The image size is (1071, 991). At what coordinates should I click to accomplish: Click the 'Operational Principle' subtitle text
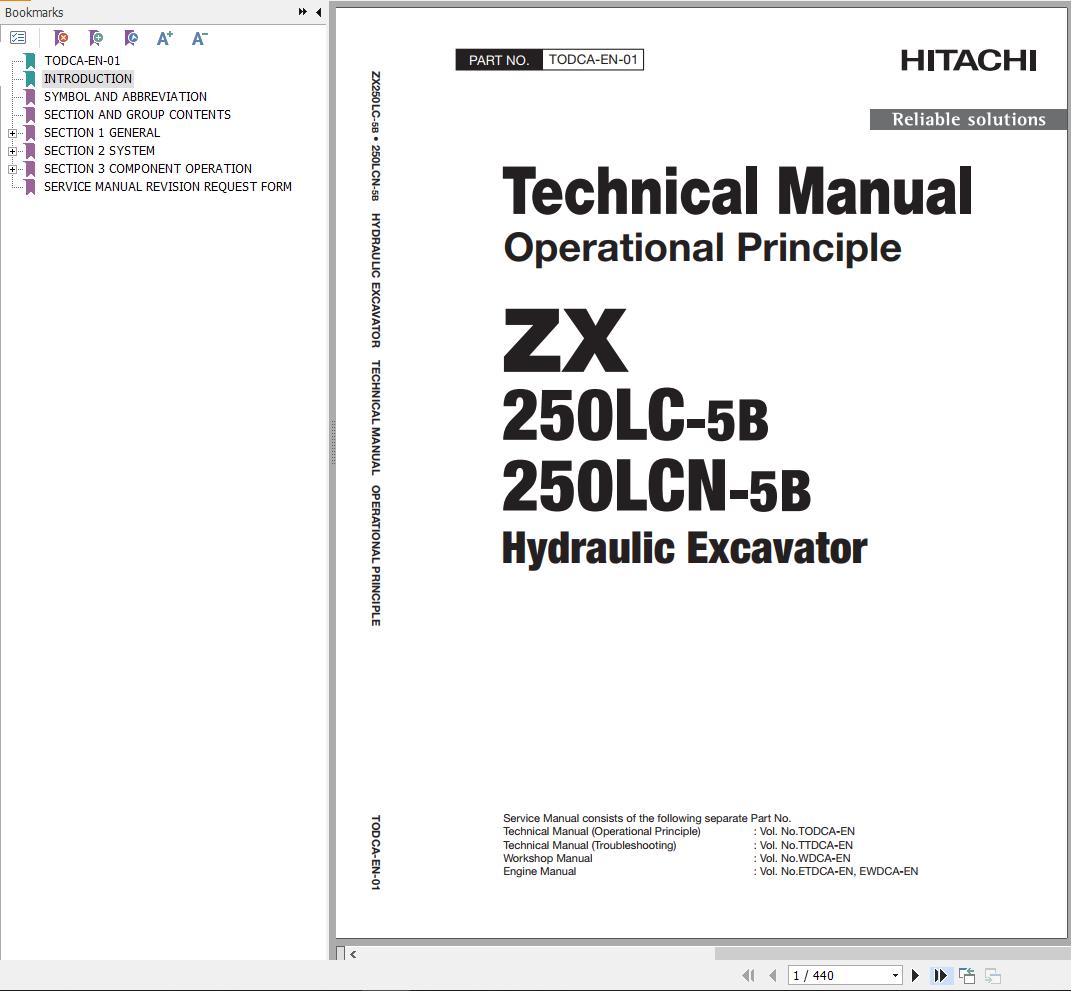coord(702,248)
